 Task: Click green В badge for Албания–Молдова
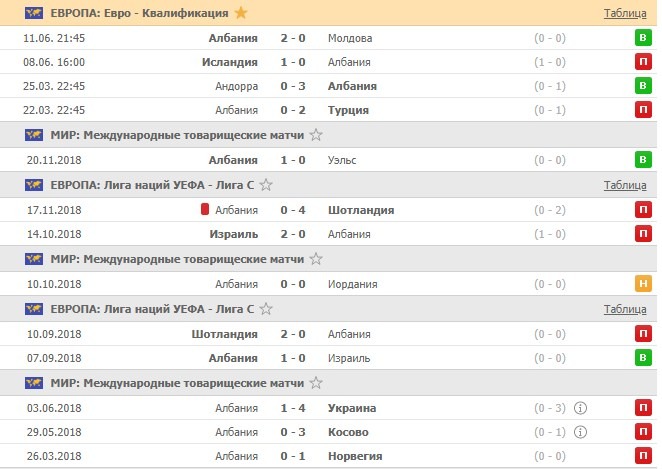click(x=641, y=38)
